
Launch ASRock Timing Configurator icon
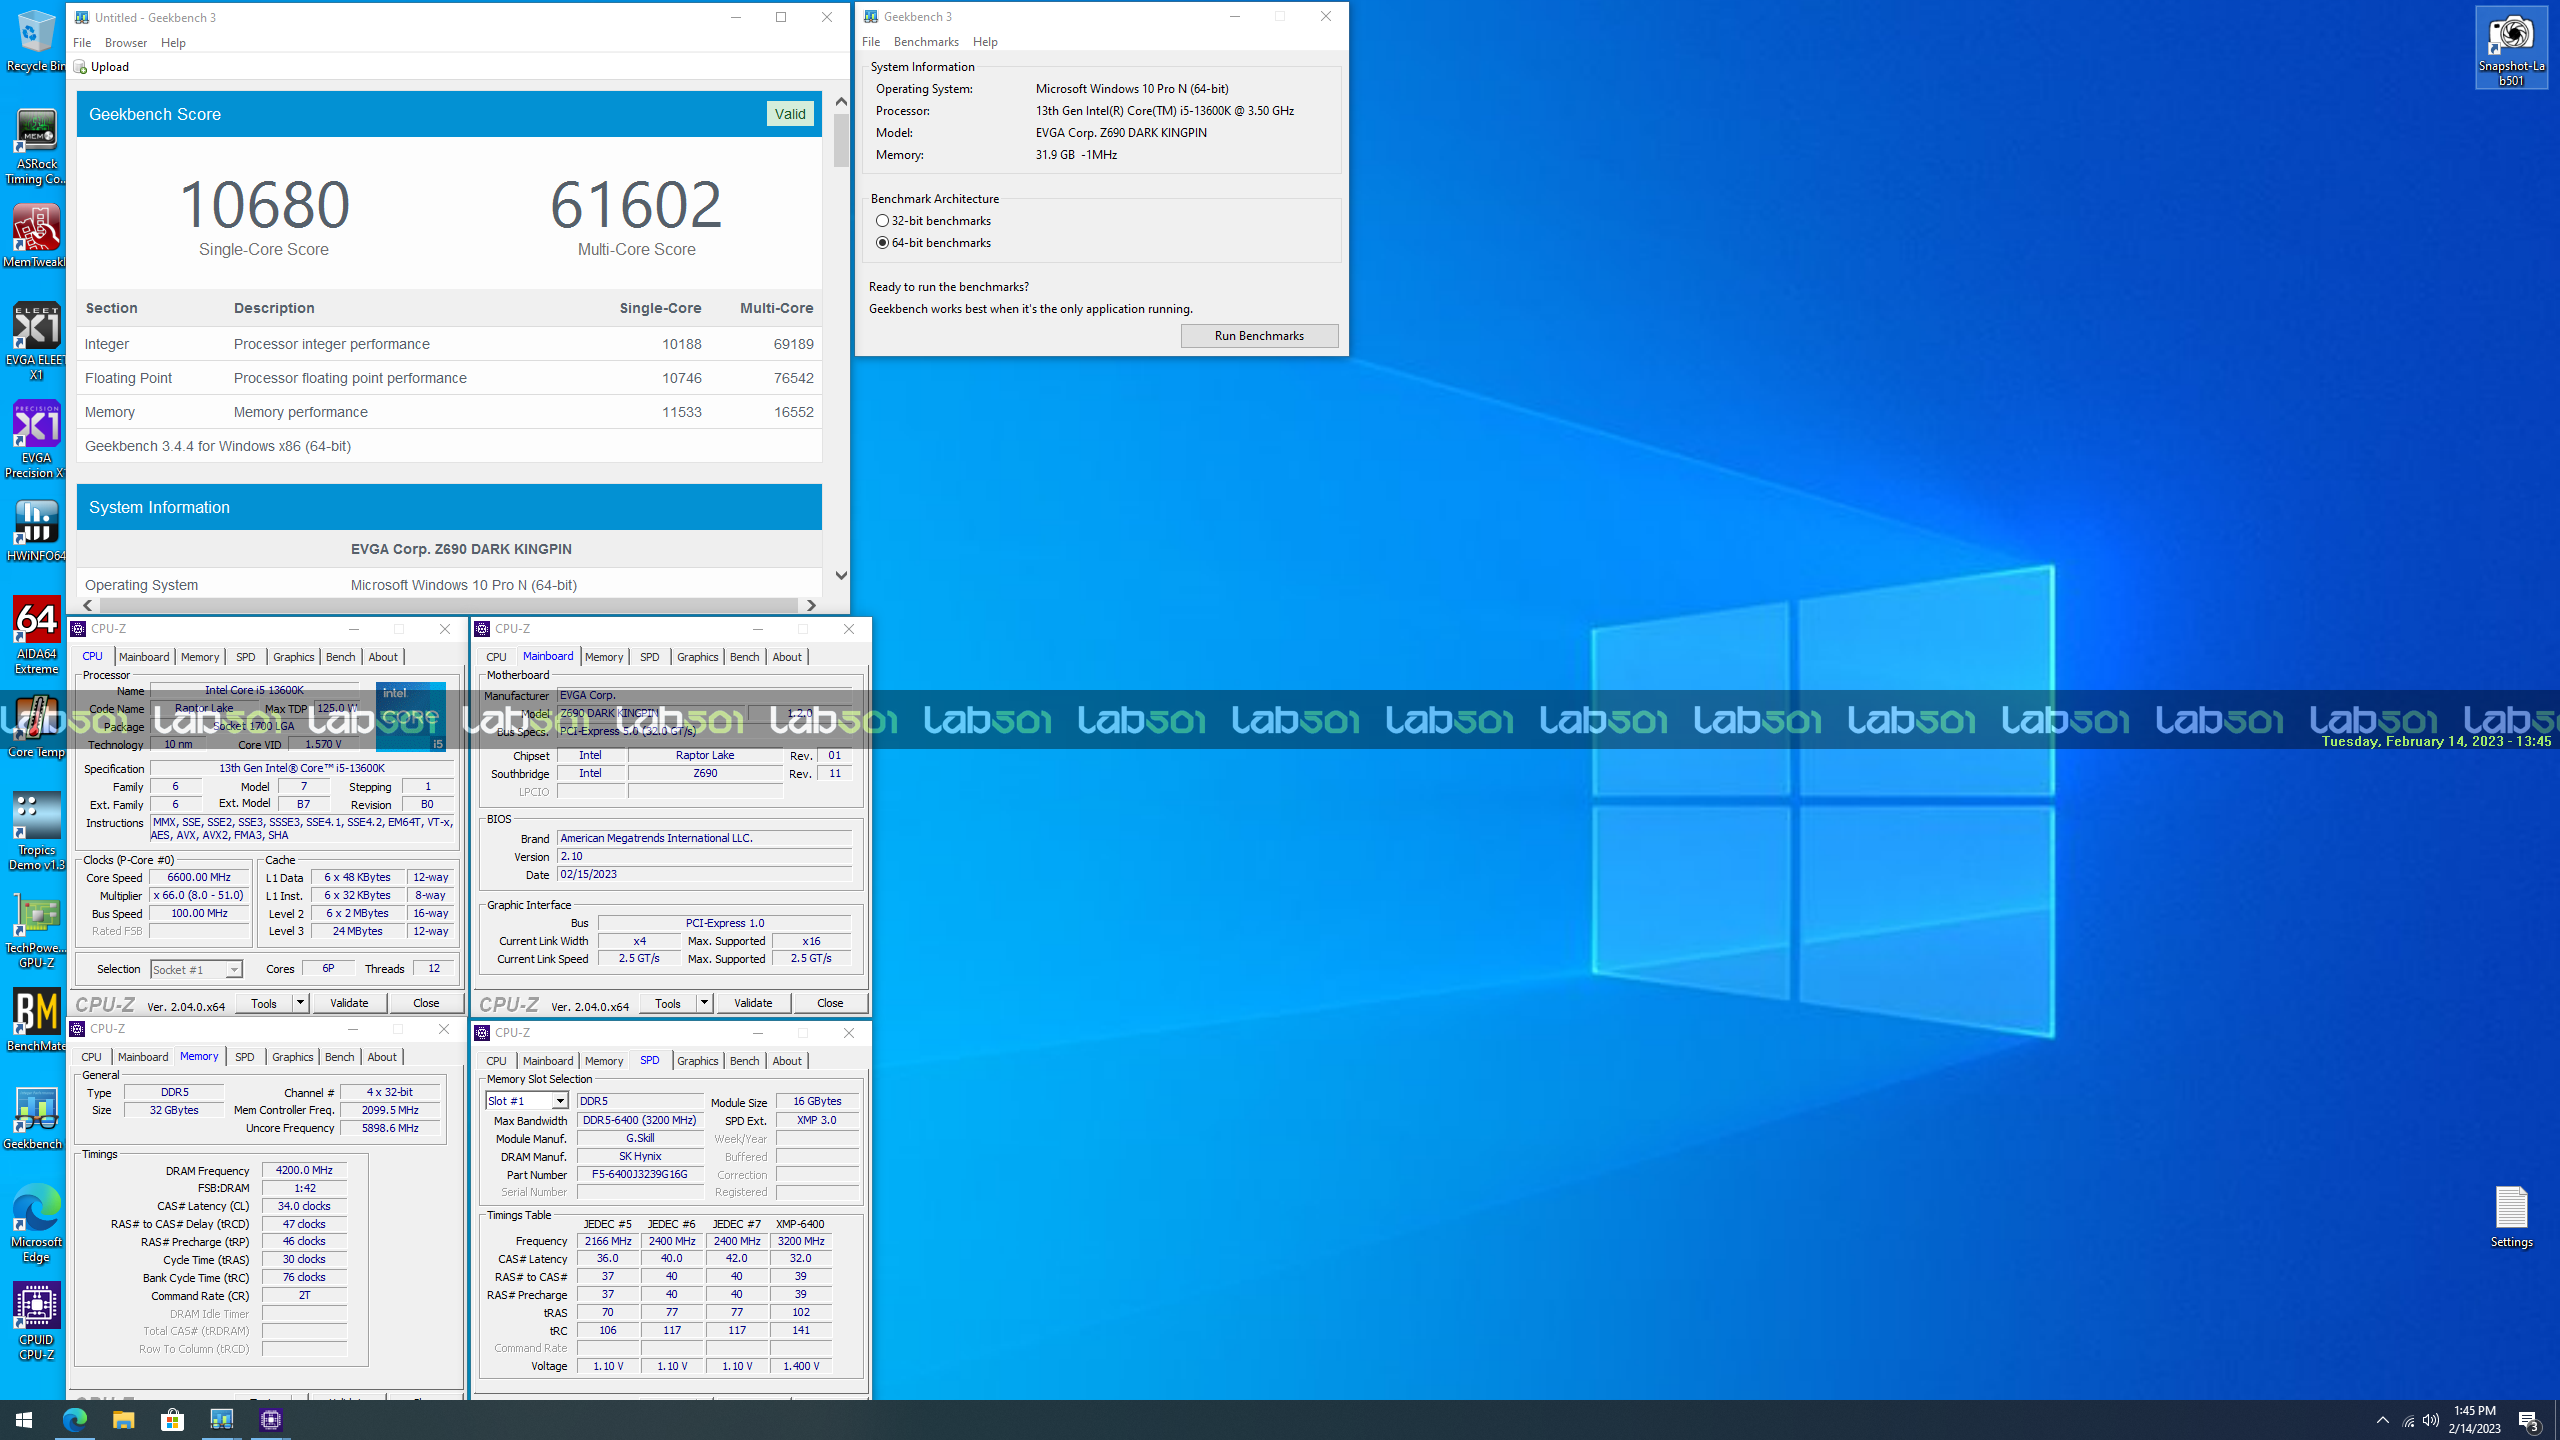[x=36, y=147]
